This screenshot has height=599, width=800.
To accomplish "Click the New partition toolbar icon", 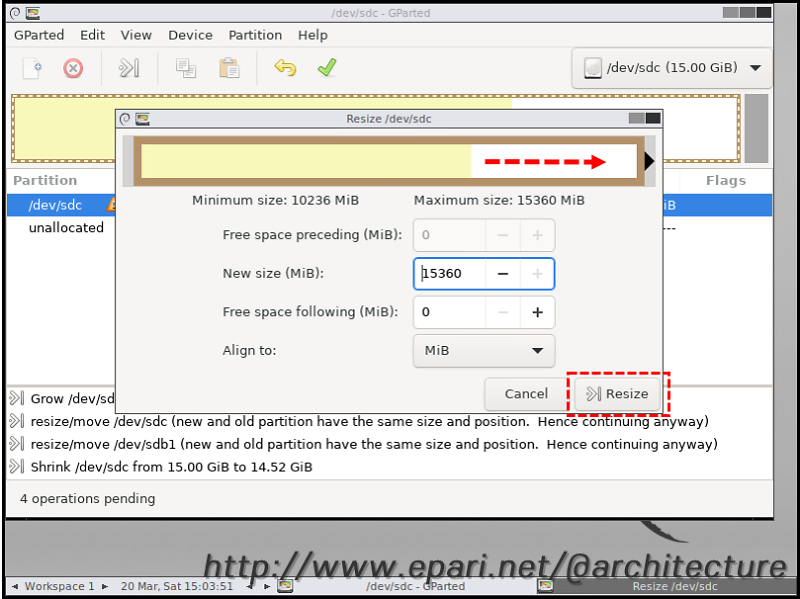I will coord(32,68).
